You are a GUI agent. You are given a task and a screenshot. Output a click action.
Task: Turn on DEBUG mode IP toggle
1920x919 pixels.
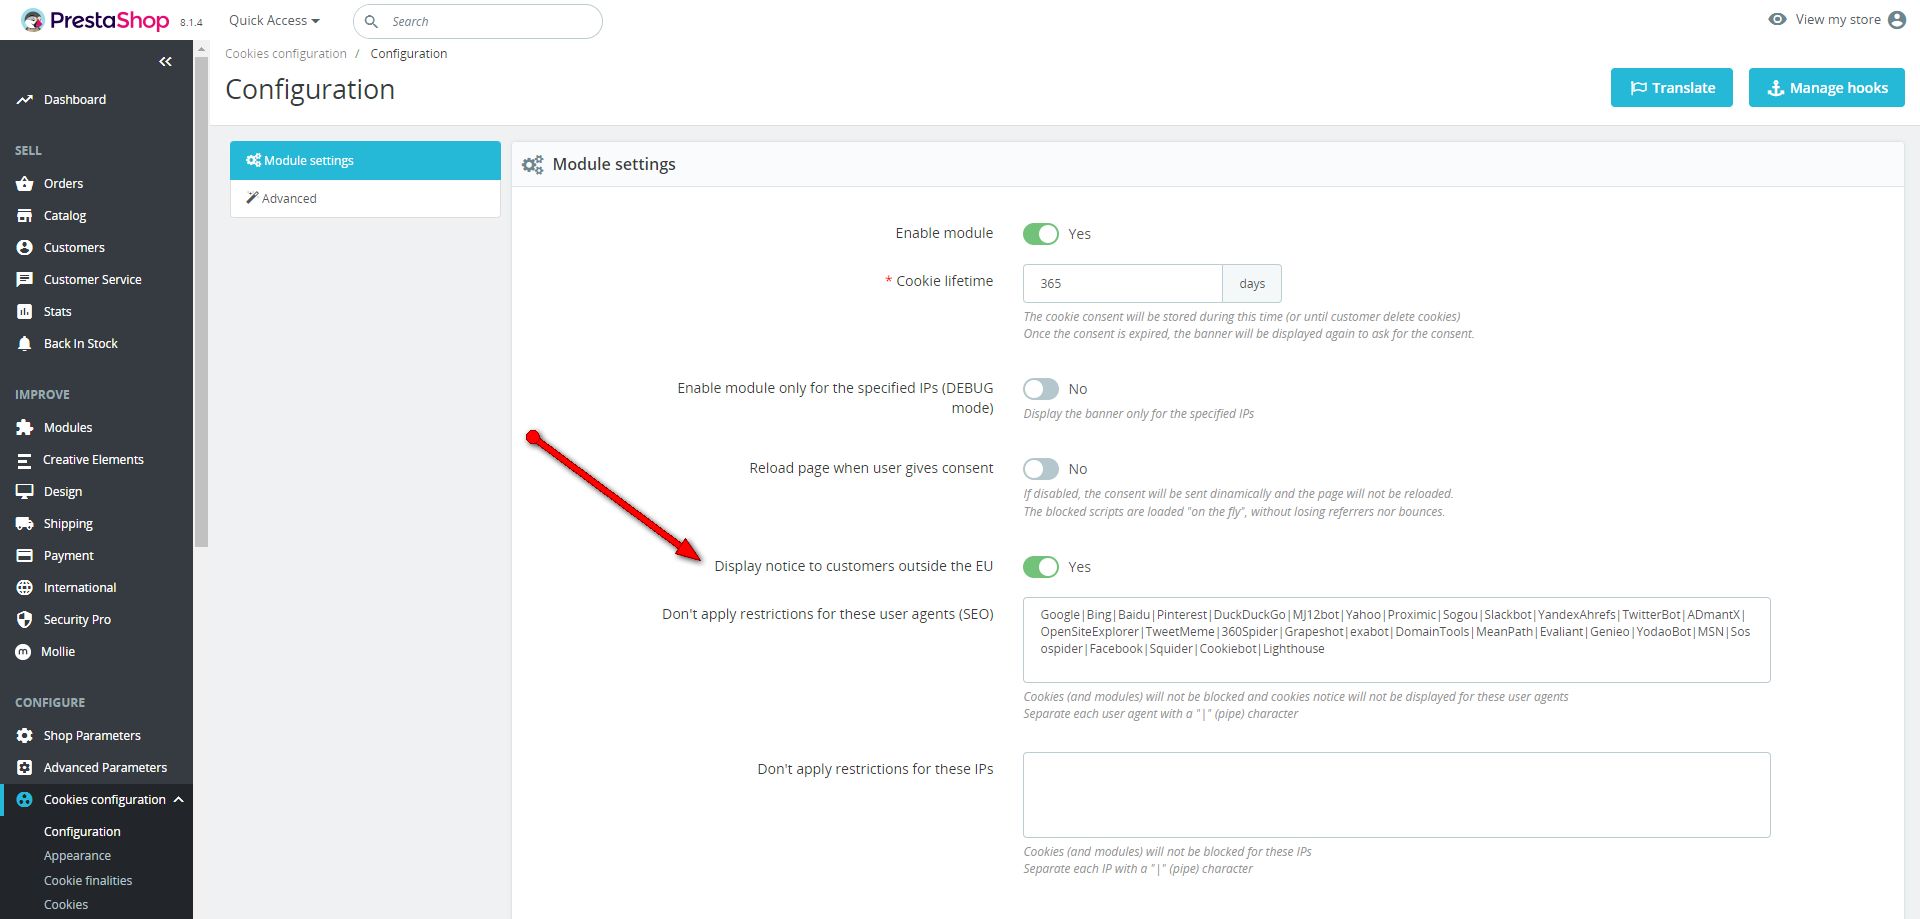(x=1040, y=389)
